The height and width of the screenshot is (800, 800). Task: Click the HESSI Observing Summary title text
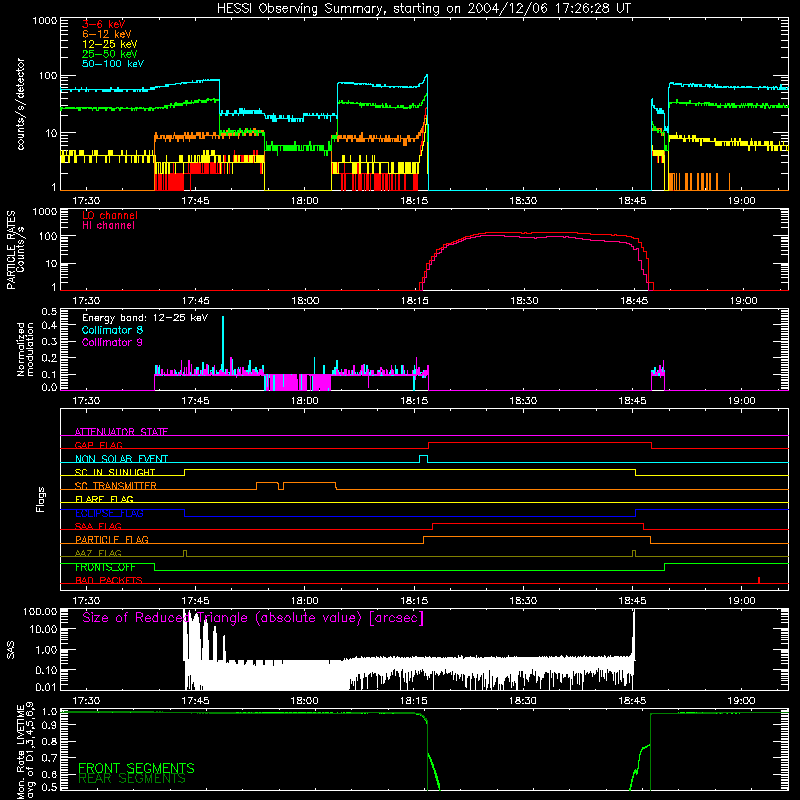point(423,9)
